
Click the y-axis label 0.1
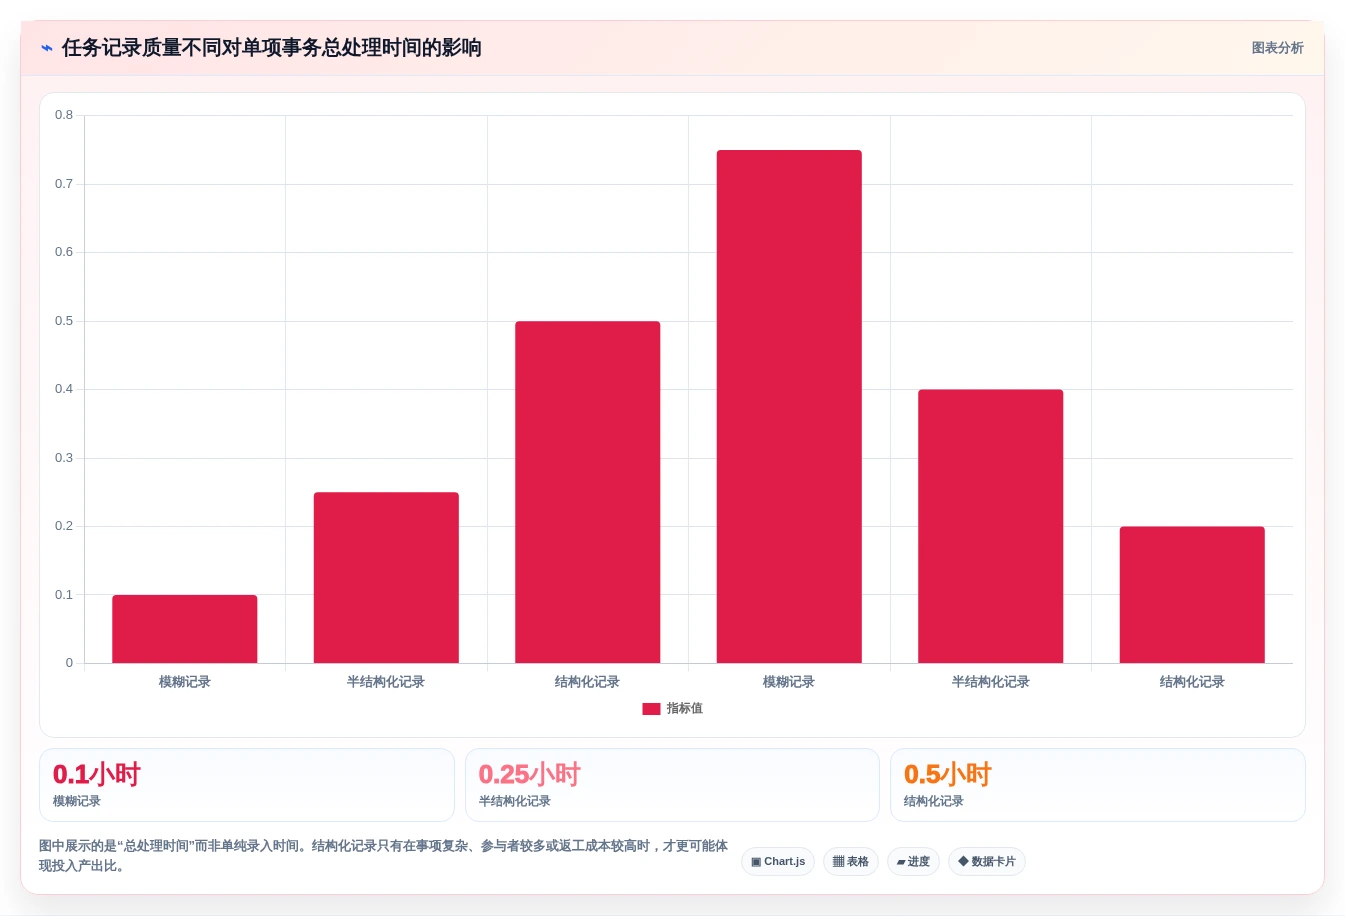coord(64,595)
